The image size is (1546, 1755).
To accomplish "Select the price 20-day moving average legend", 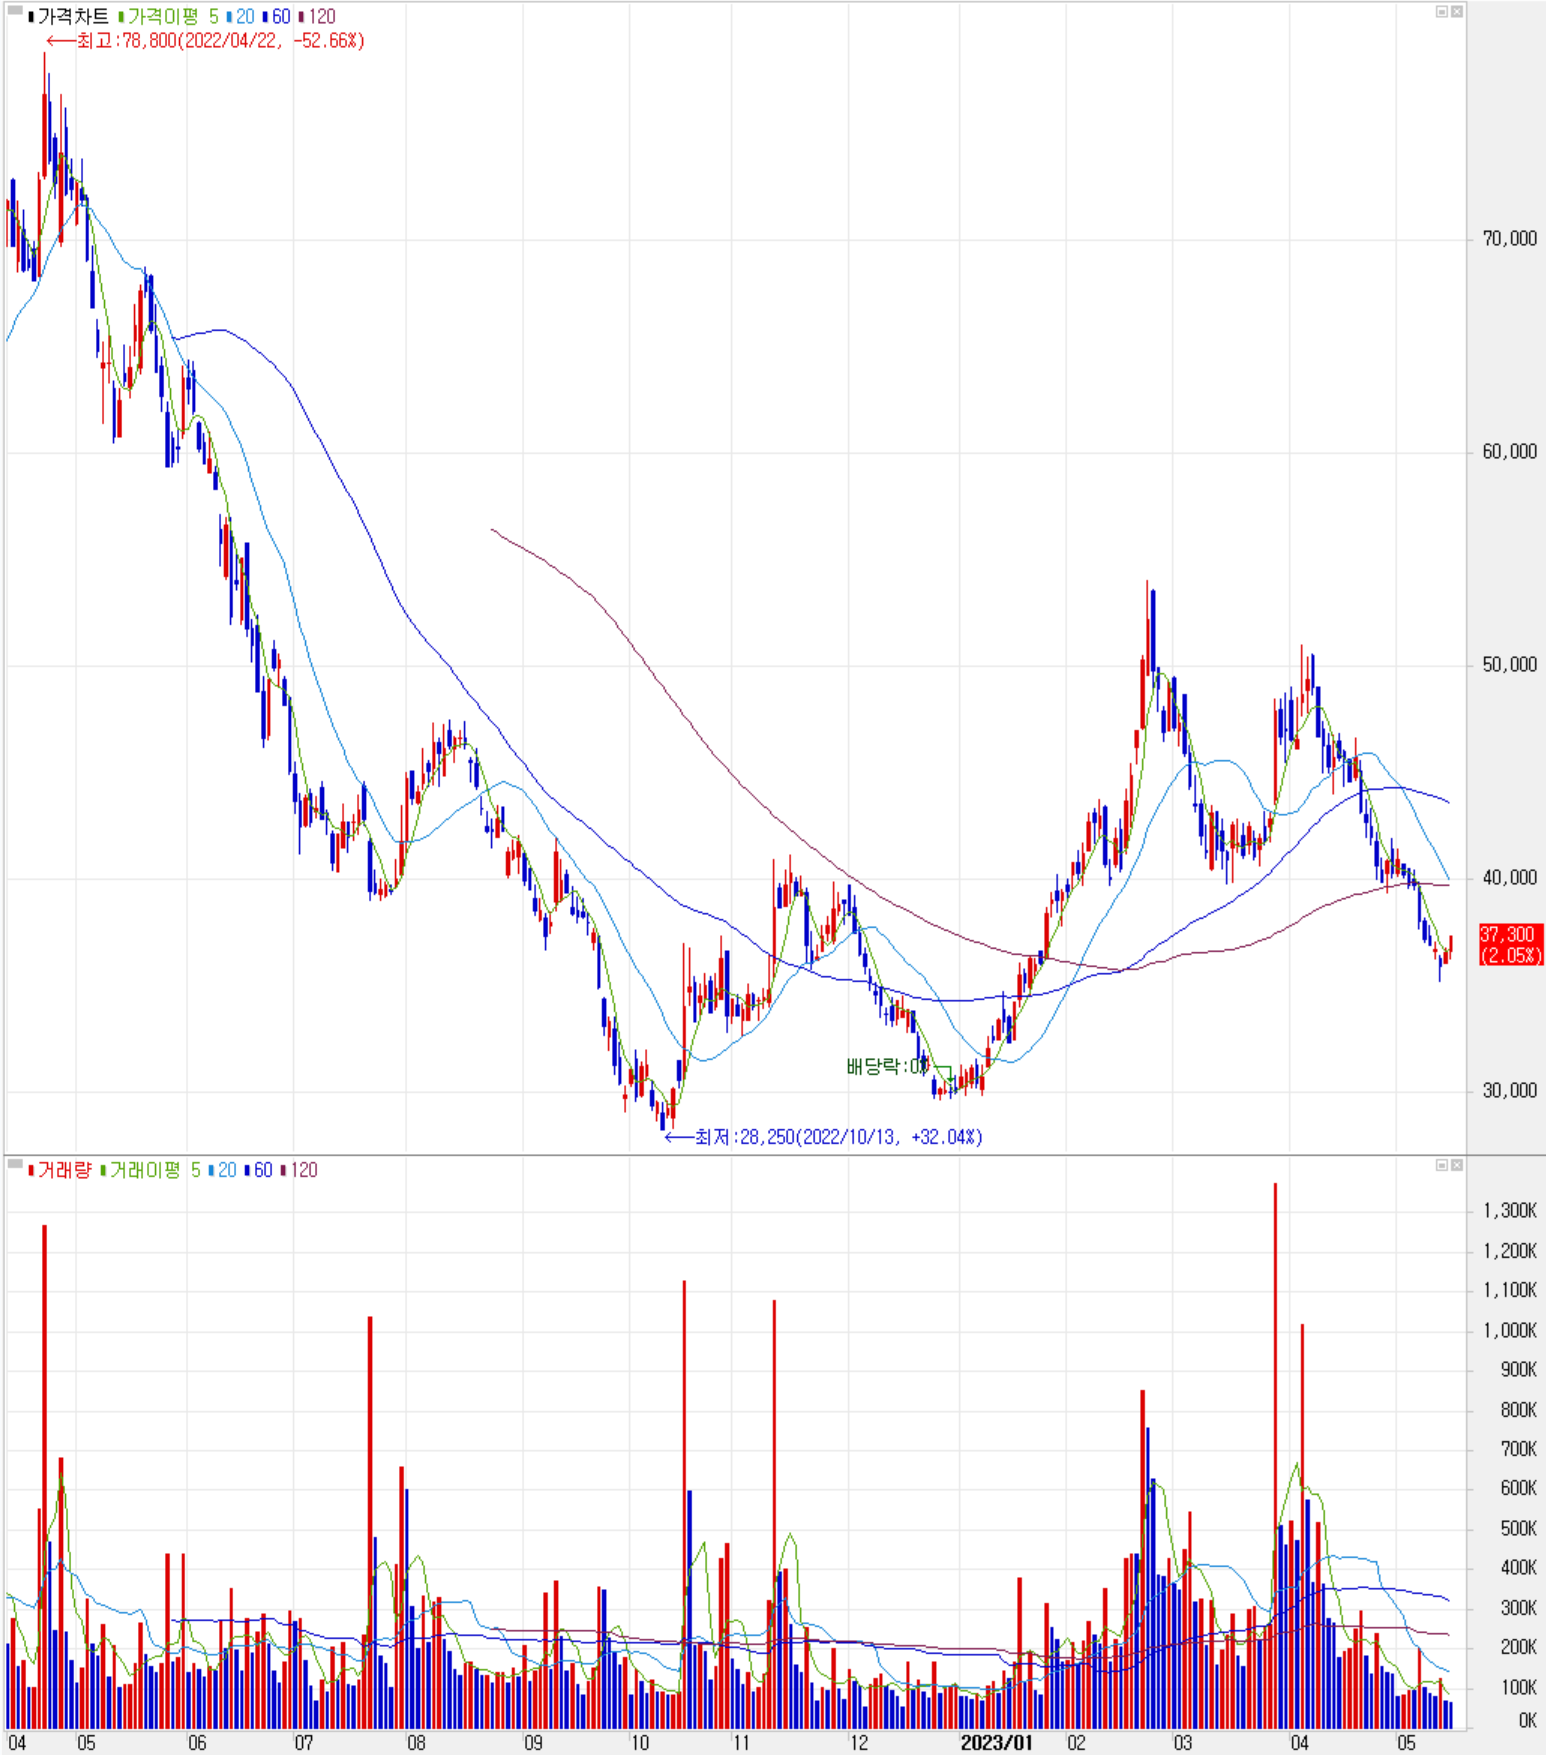I will tap(241, 17).
